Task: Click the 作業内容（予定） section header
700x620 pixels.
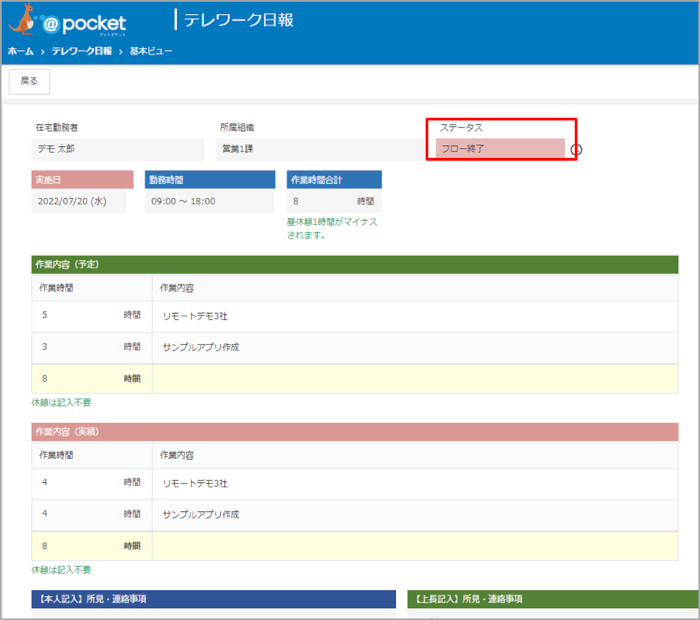Action: [355, 265]
